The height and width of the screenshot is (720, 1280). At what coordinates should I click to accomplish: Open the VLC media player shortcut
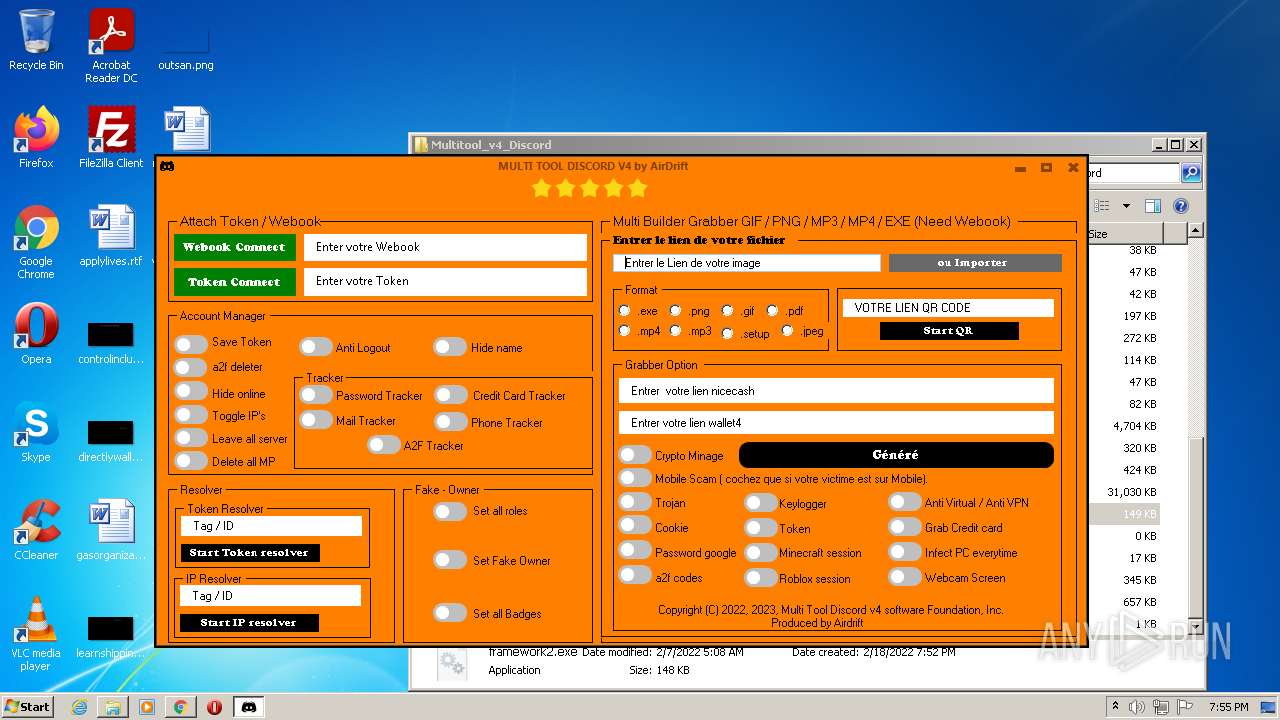(36, 634)
